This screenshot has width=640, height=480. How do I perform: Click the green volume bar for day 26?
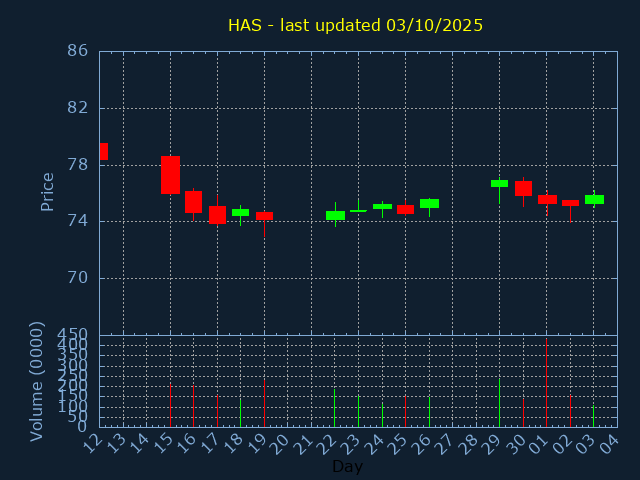click(x=429, y=412)
